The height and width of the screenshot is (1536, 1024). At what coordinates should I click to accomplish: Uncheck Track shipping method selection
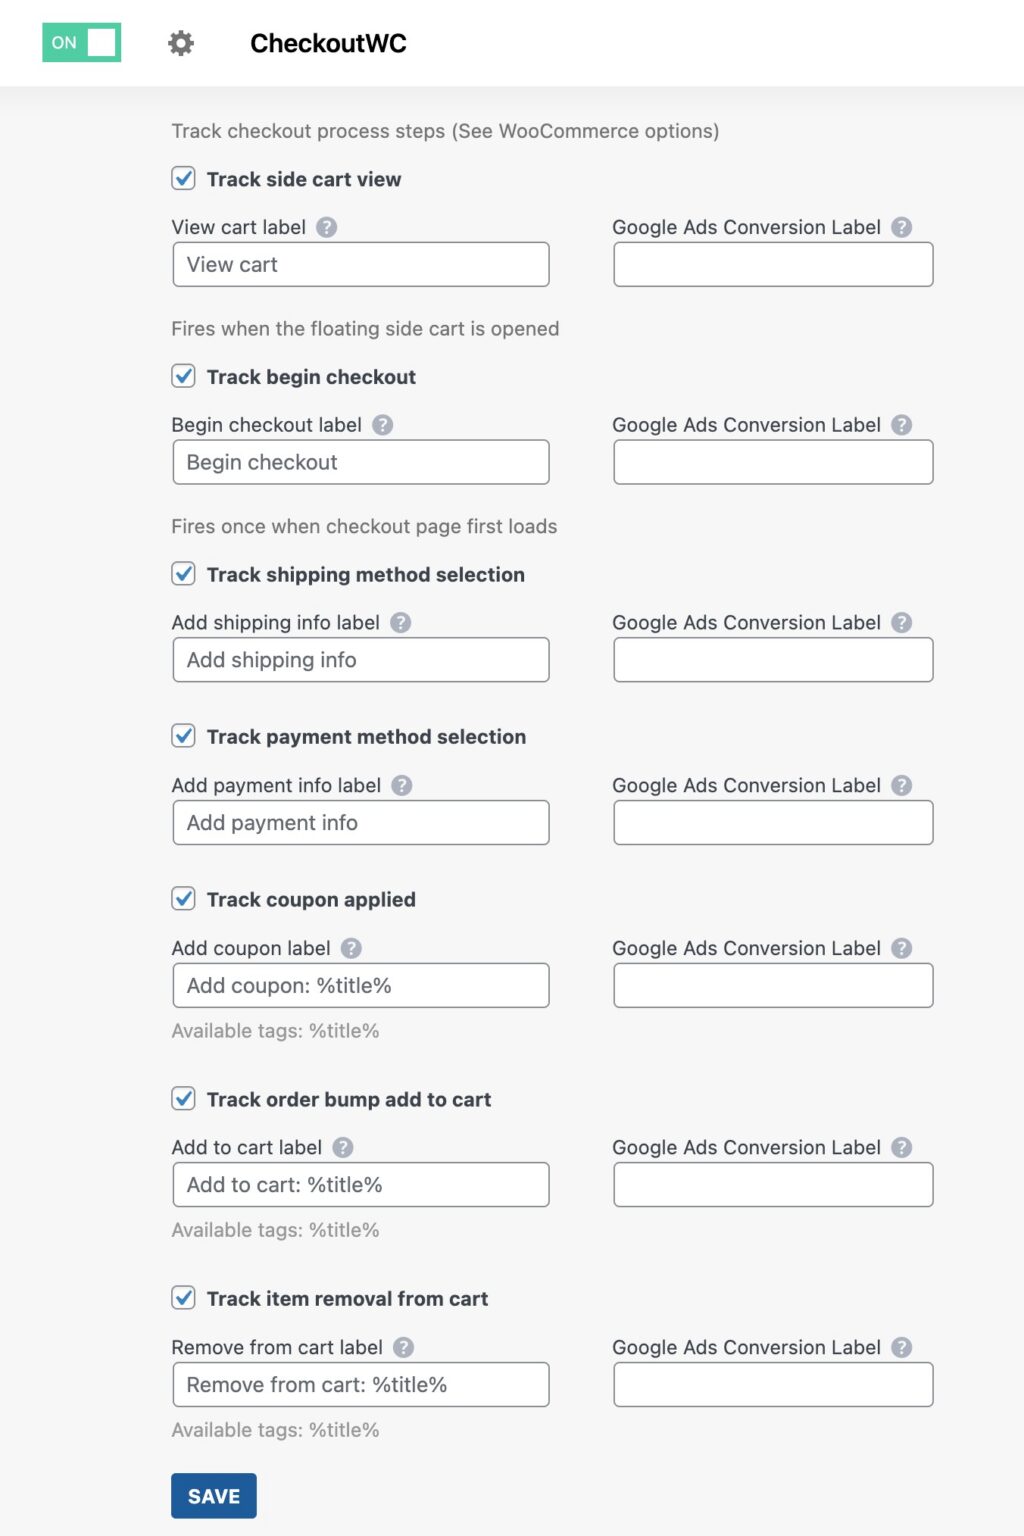(183, 575)
